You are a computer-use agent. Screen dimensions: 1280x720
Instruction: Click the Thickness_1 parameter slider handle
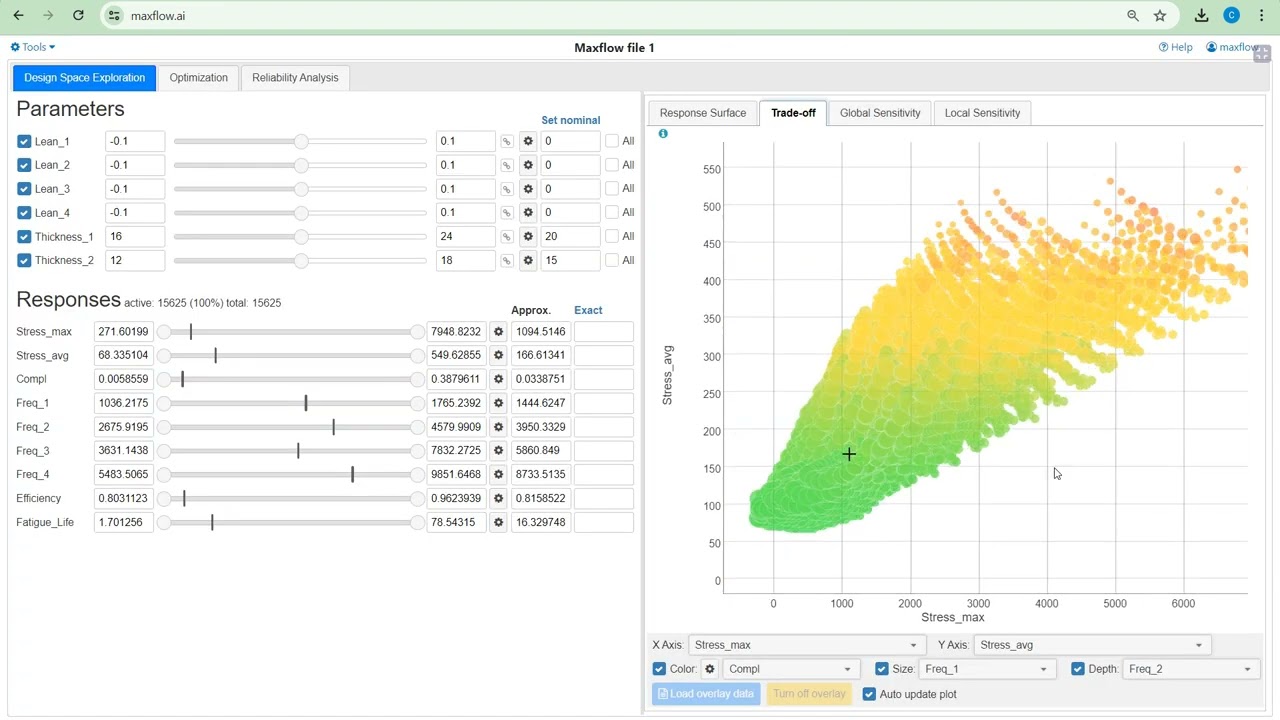click(300, 236)
